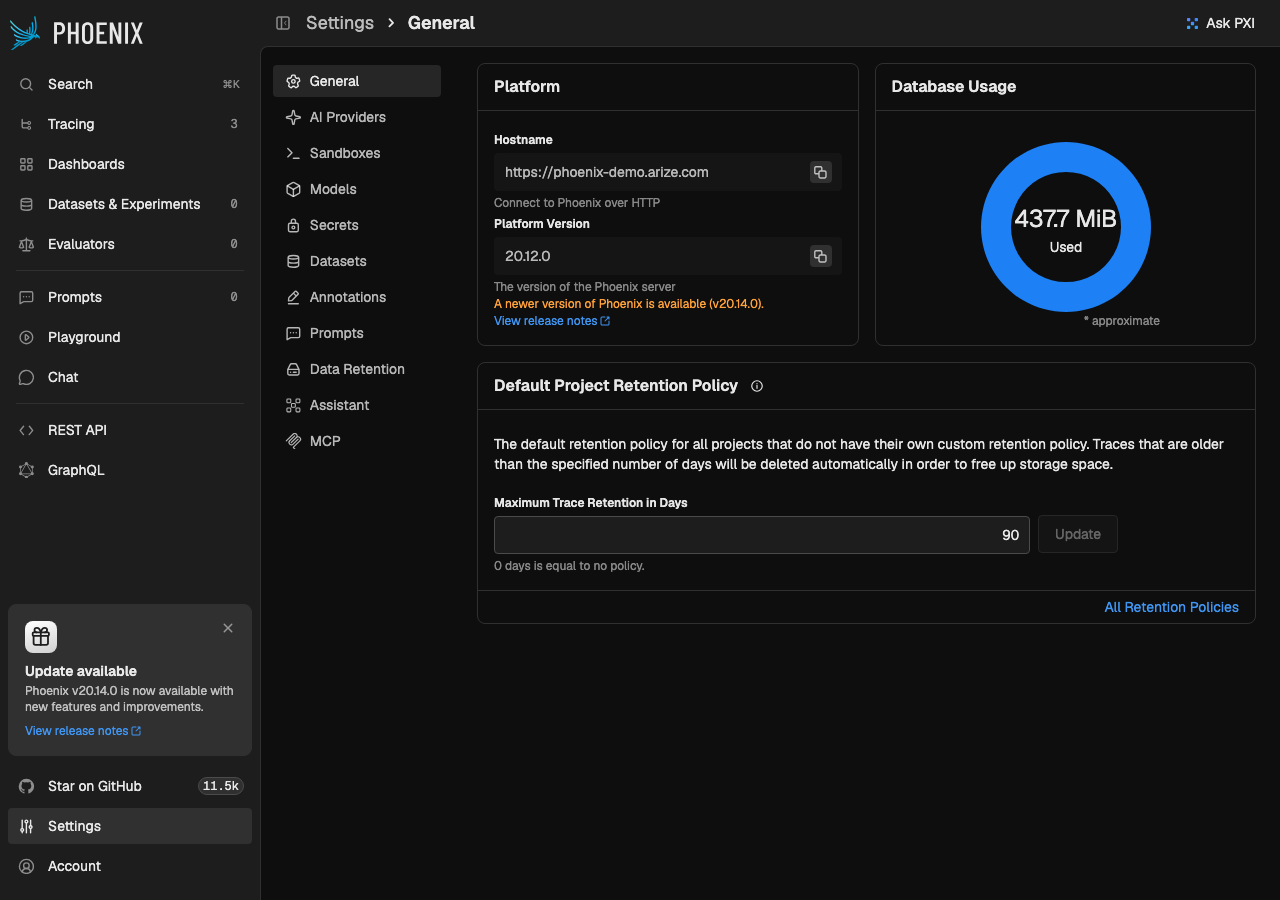Click the General breadcrumb title

pos(441,23)
